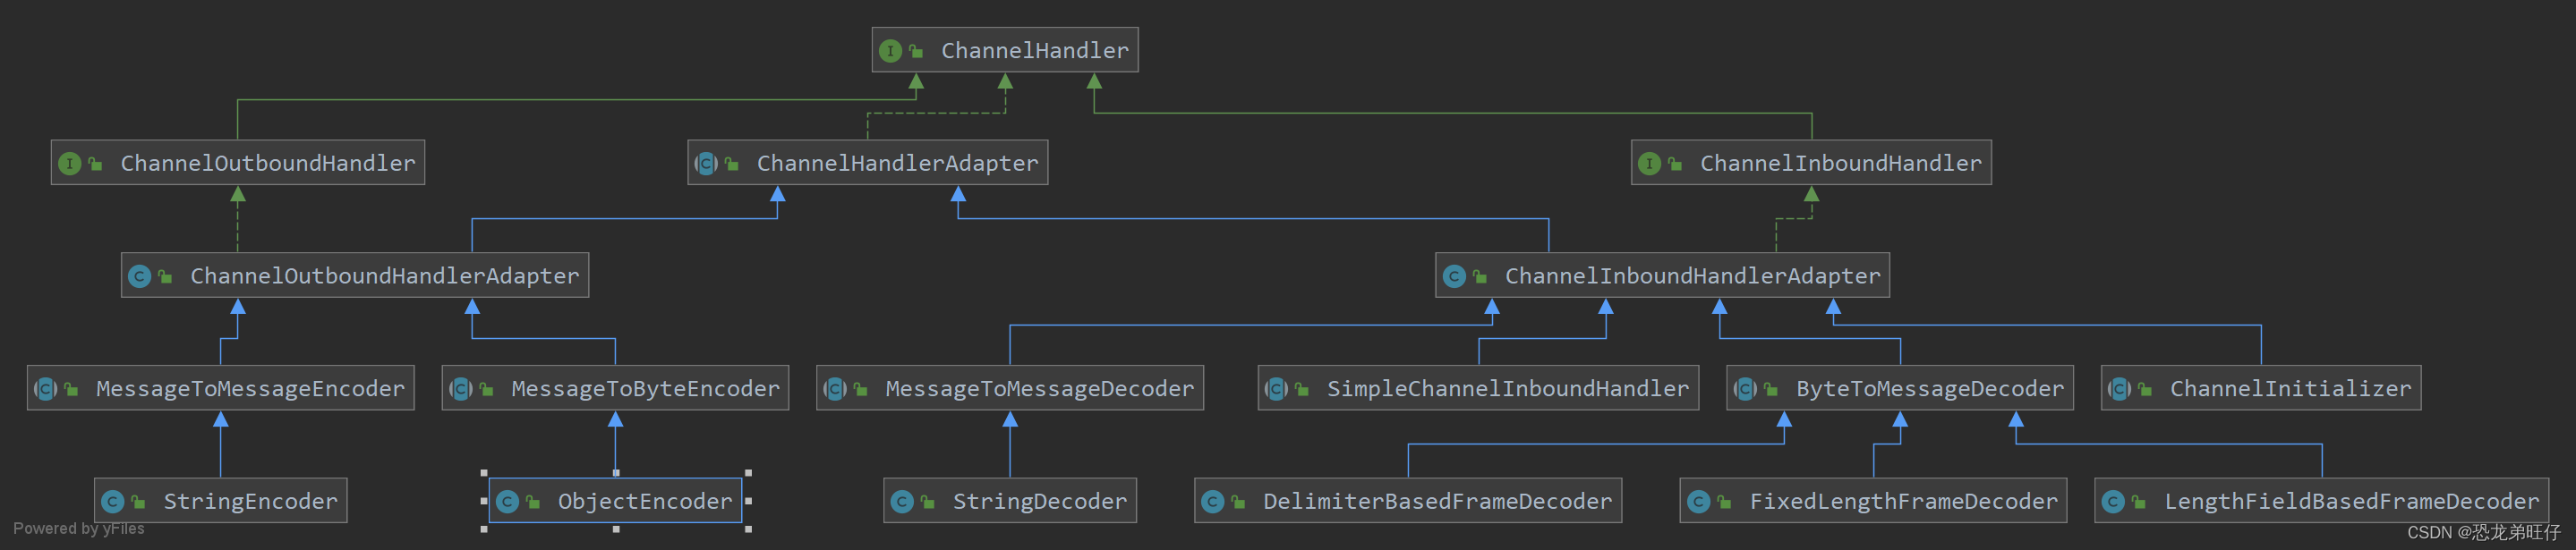The image size is (2576, 550).
Task: Click the Powered by yFiles text
Action: pyautogui.click(x=79, y=529)
